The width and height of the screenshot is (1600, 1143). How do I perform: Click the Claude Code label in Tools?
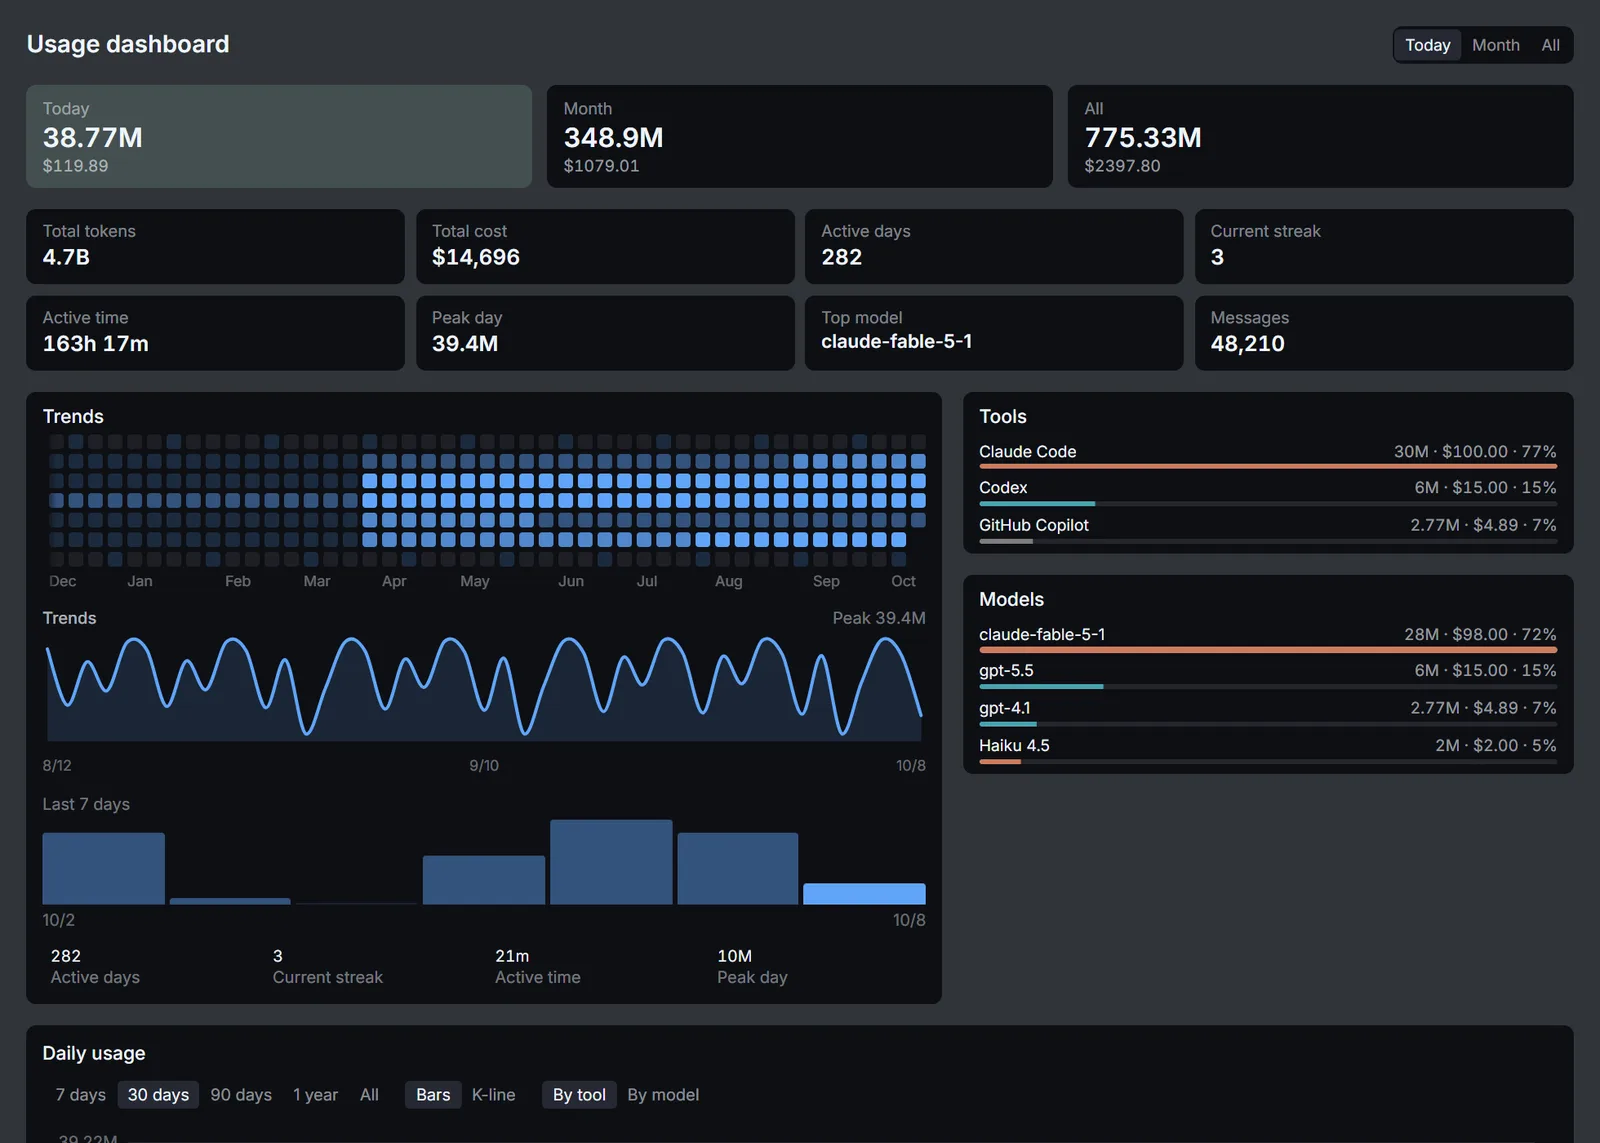pos(1027,452)
